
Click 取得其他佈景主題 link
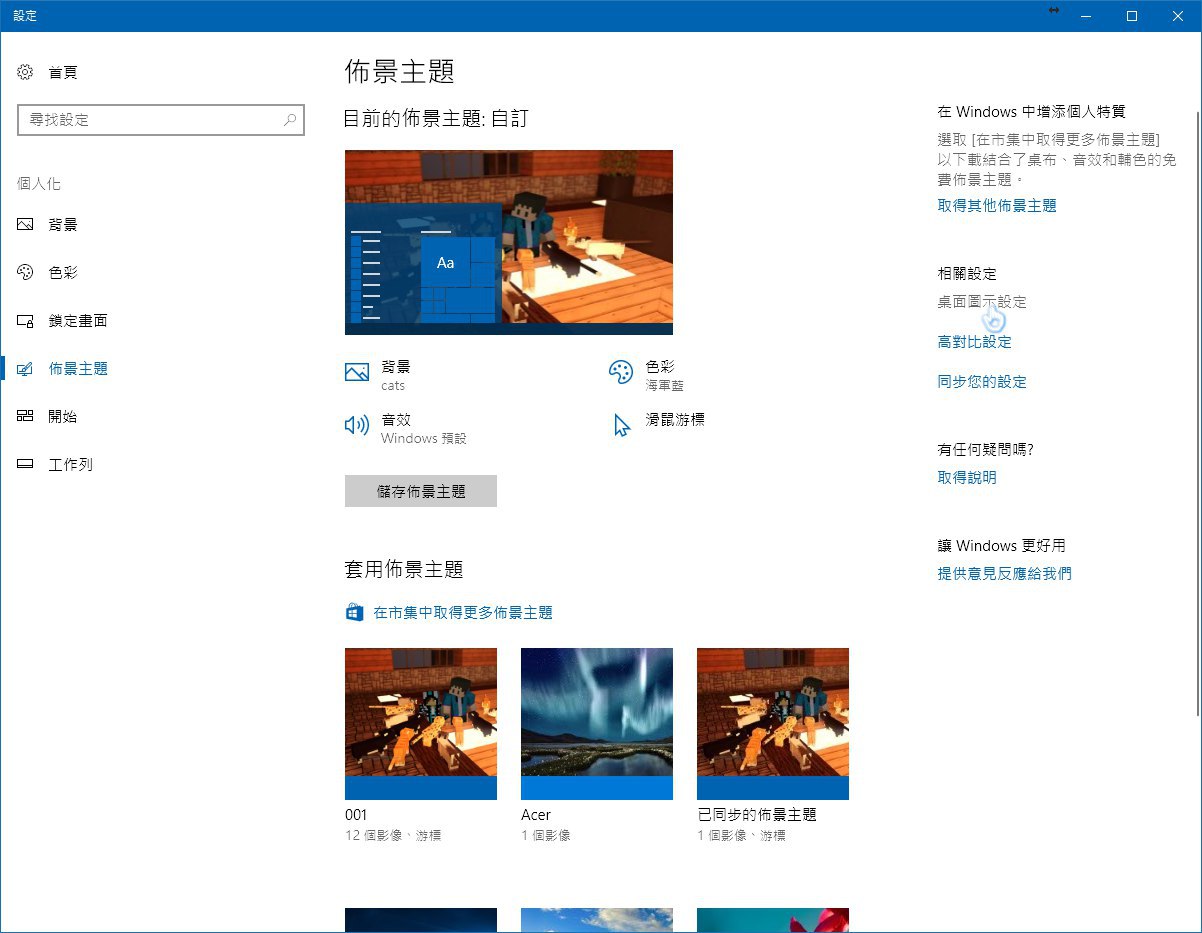pos(996,206)
